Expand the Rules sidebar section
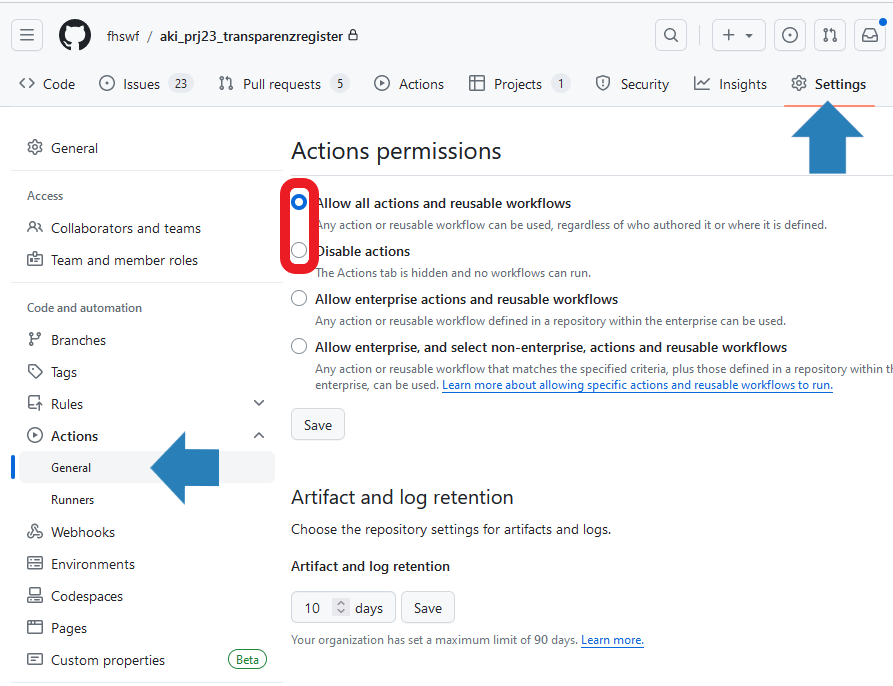Screen dimensions: 893x686 (259, 404)
